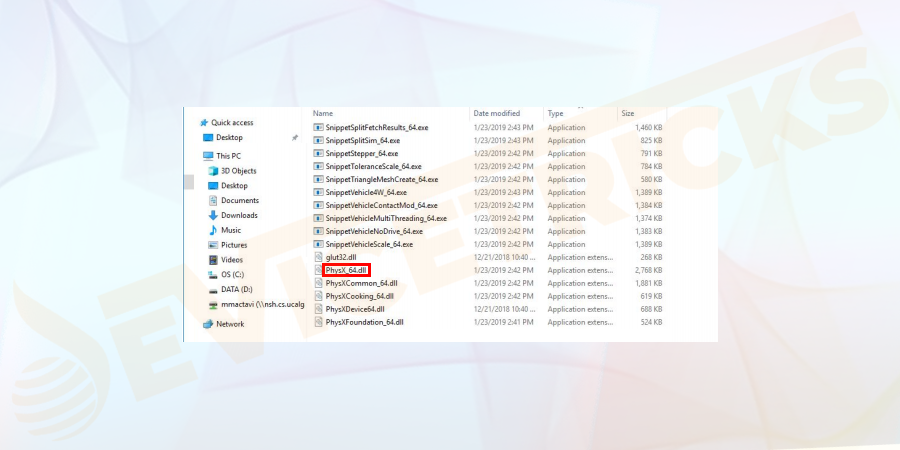The height and width of the screenshot is (450, 900).
Task: Click the SnippetVehicle4W_64.exe file name
Action: pos(366,193)
